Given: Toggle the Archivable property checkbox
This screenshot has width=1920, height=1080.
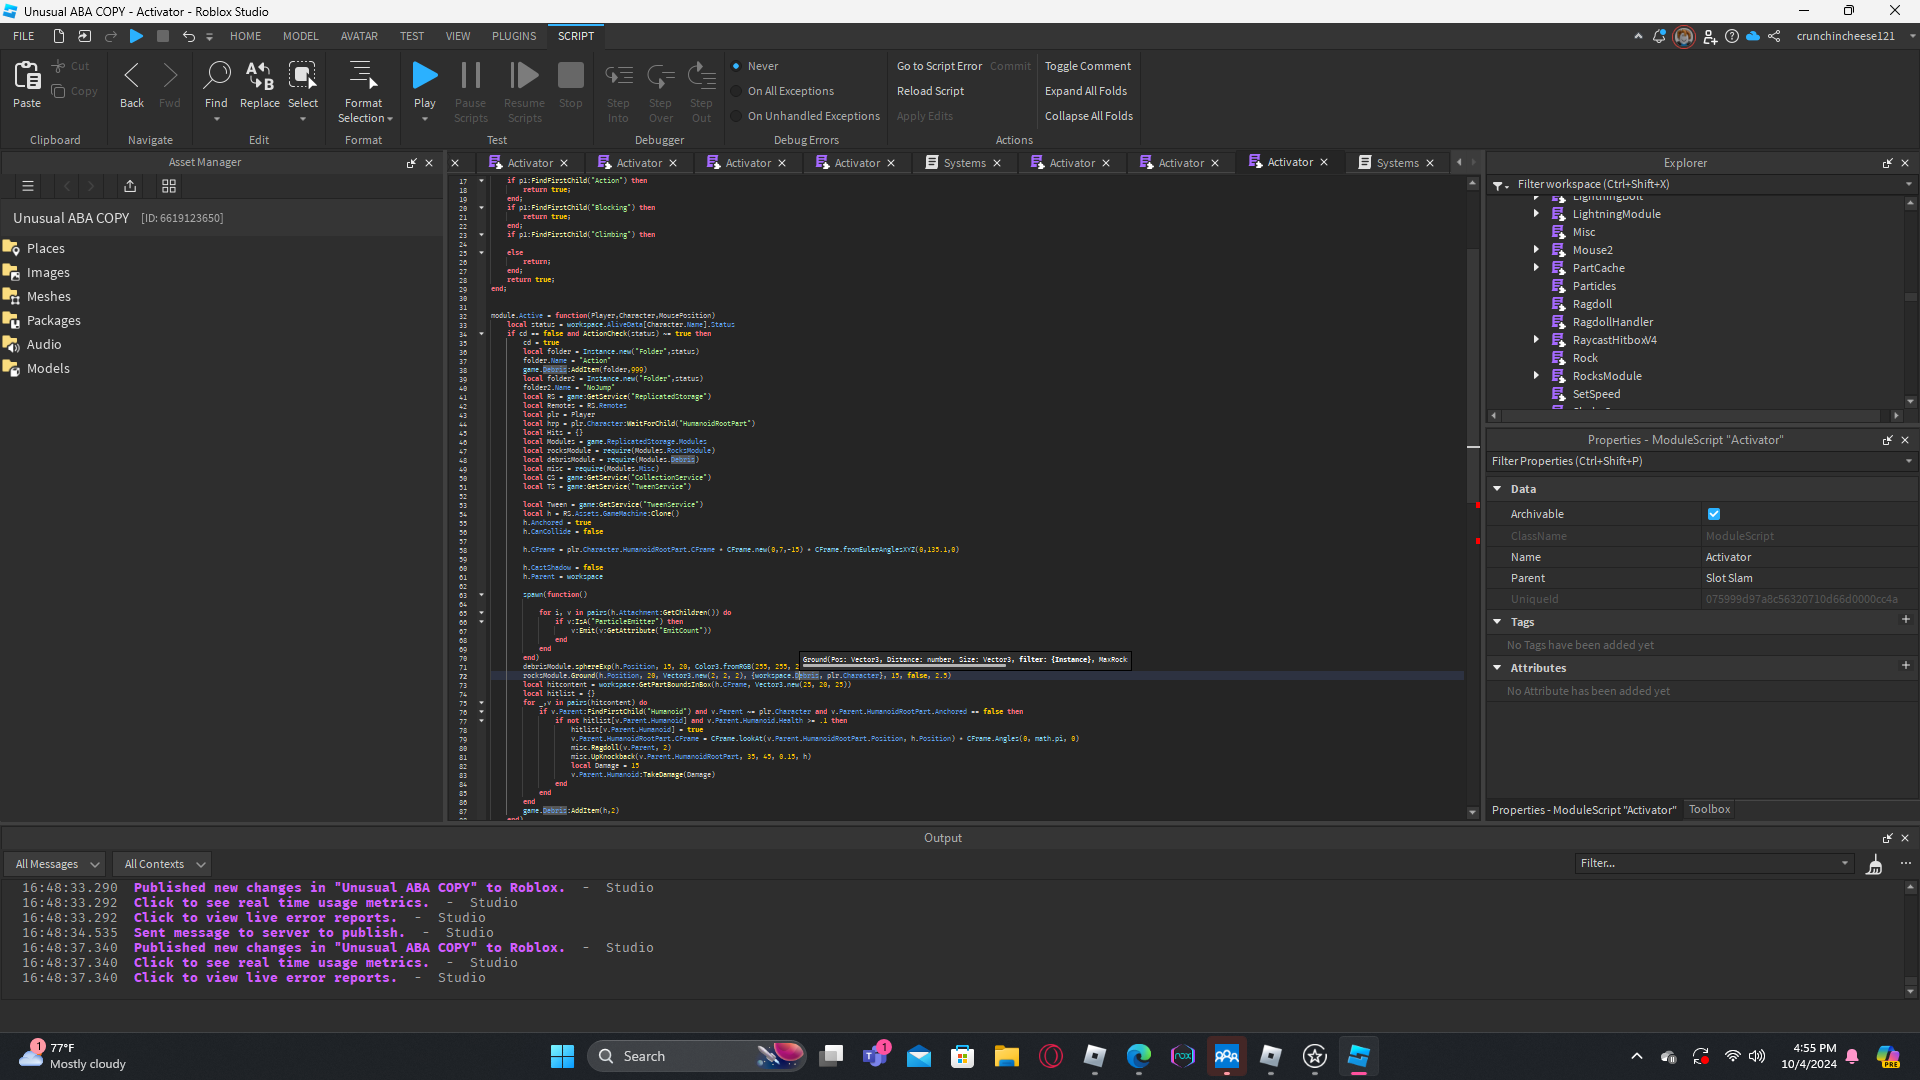Looking at the screenshot, I should tap(1714, 514).
